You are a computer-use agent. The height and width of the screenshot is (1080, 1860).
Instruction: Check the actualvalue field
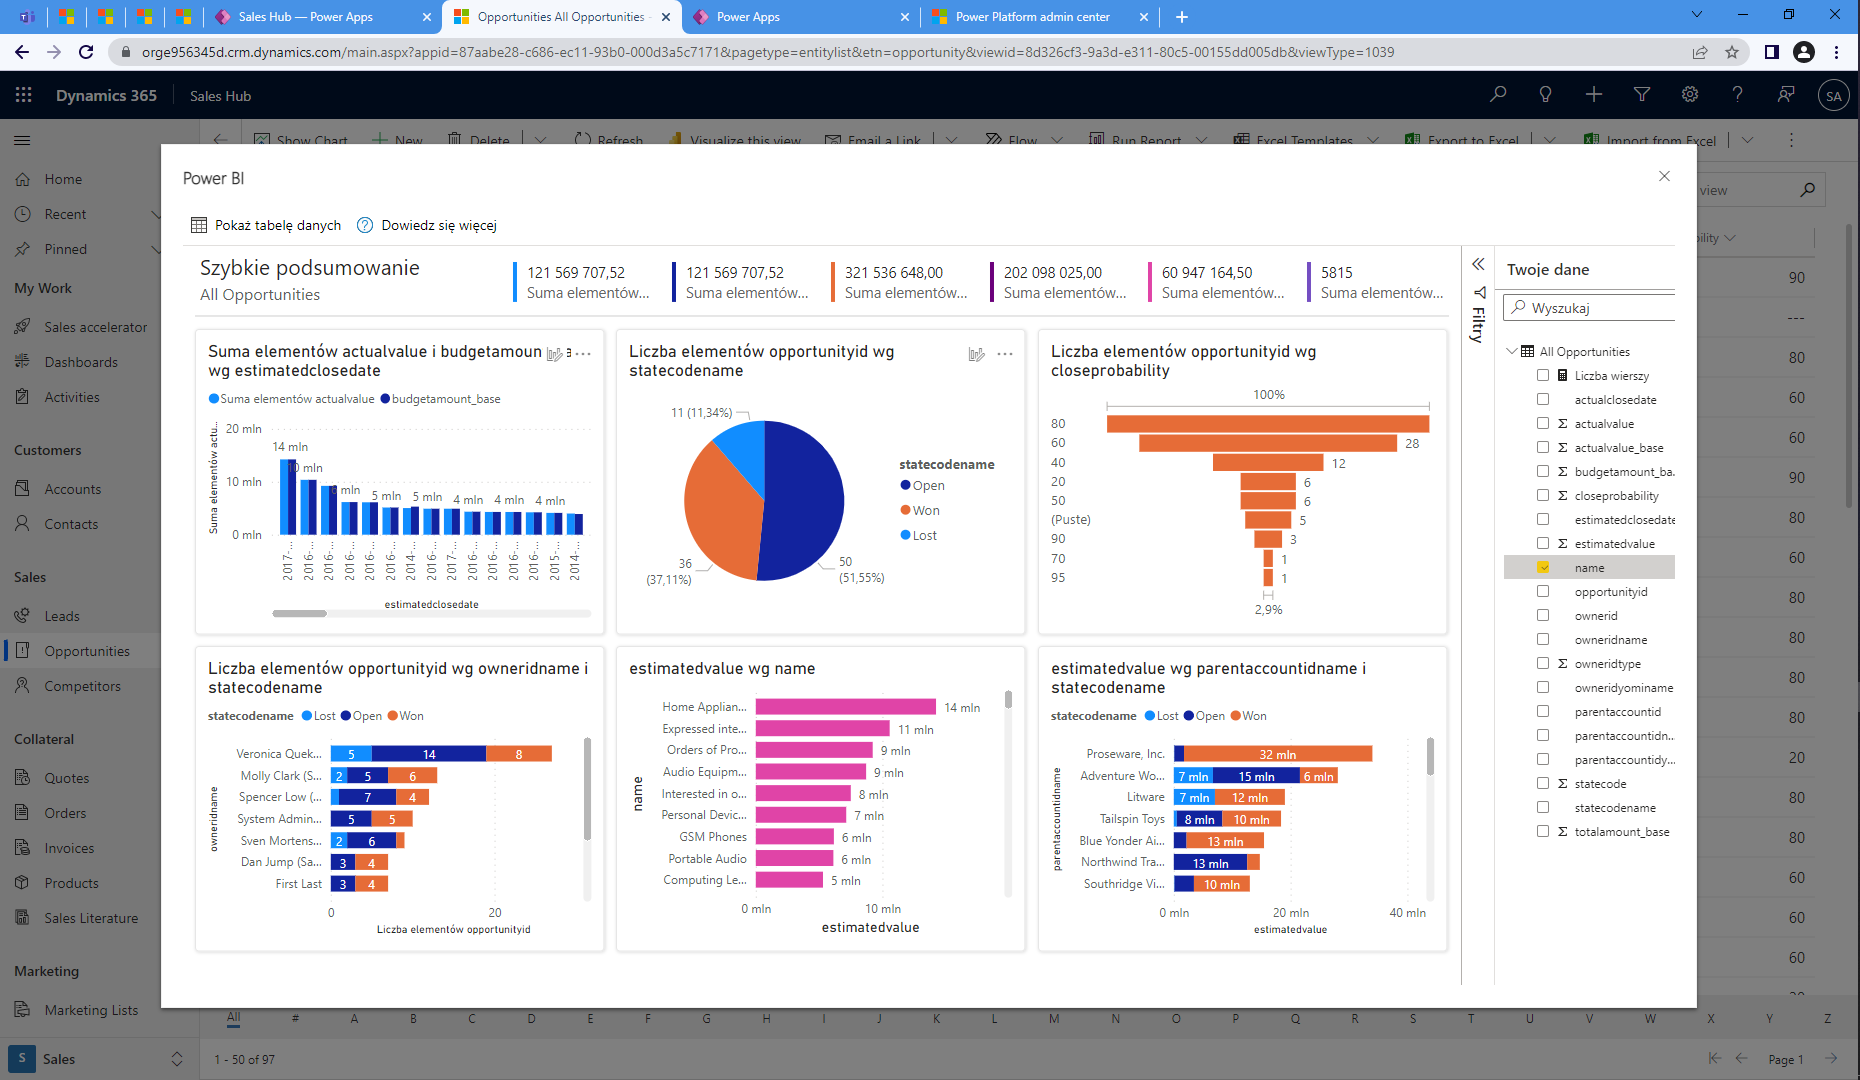pyautogui.click(x=1543, y=423)
